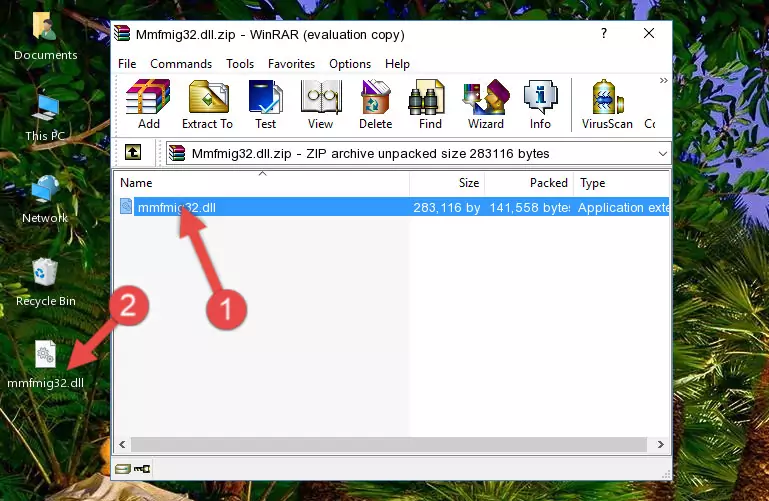Open the Help menu
This screenshot has width=769, height=501.
point(397,64)
